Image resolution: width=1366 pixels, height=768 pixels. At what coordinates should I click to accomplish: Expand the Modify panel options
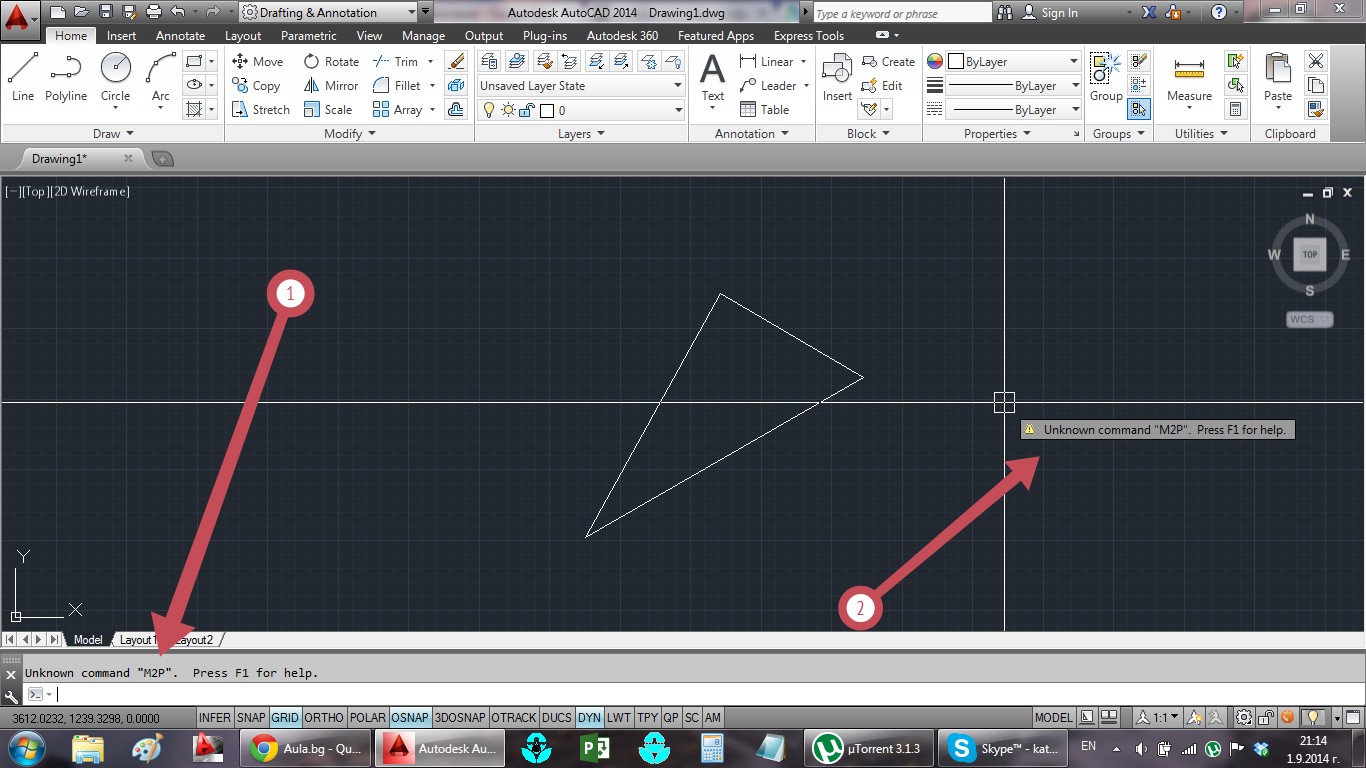[x=350, y=134]
